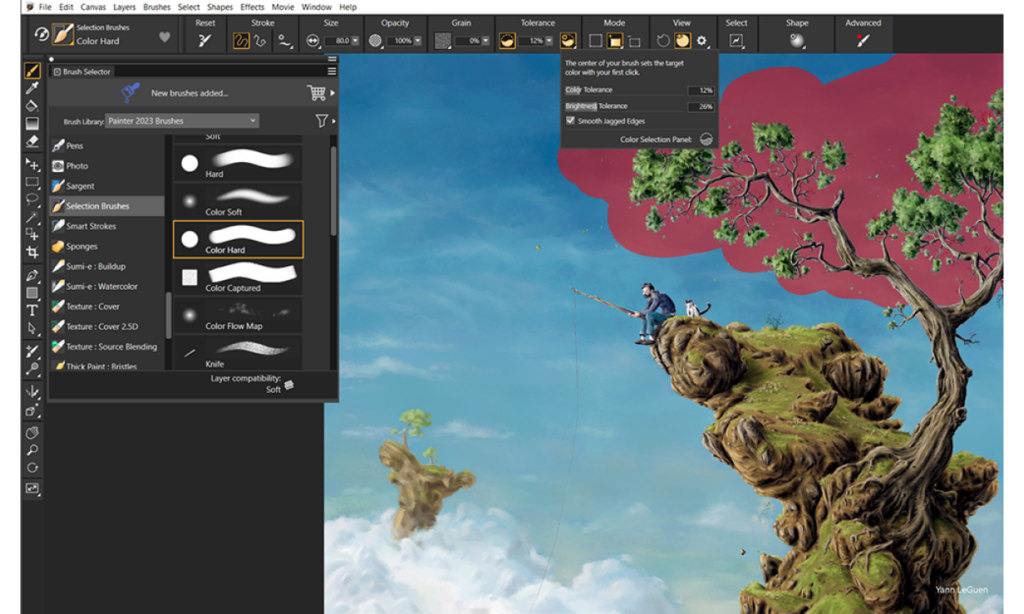Open the Color Selection Panel icon
The image size is (1024, 614).
point(706,139)
